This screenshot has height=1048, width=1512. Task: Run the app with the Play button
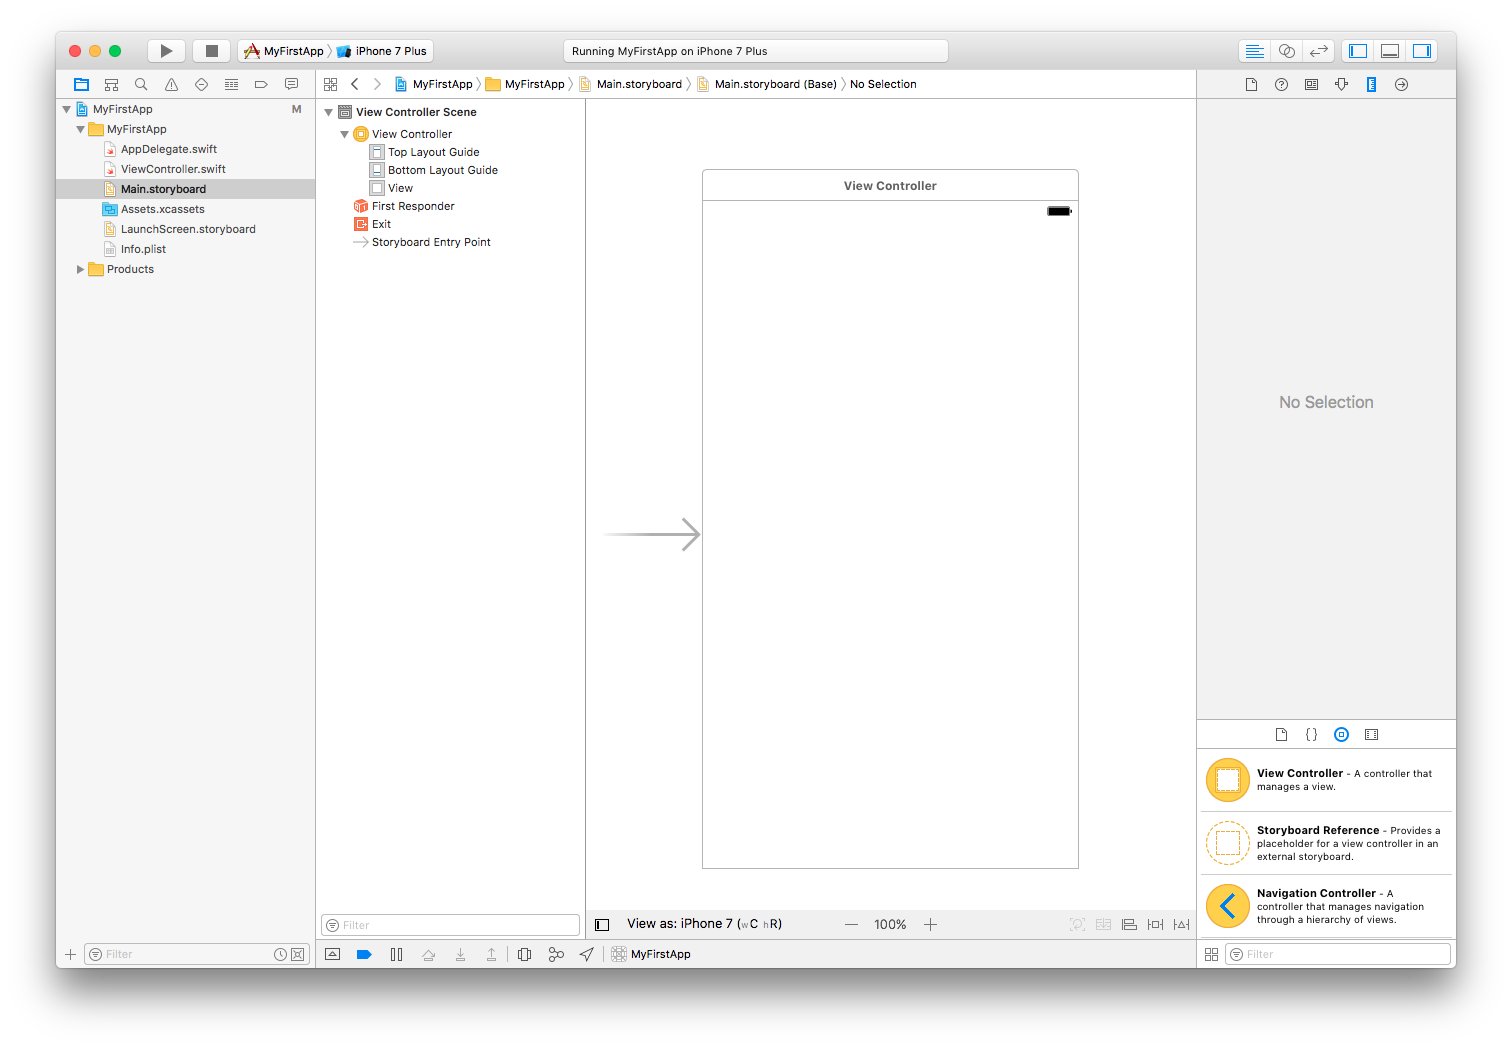166,51
